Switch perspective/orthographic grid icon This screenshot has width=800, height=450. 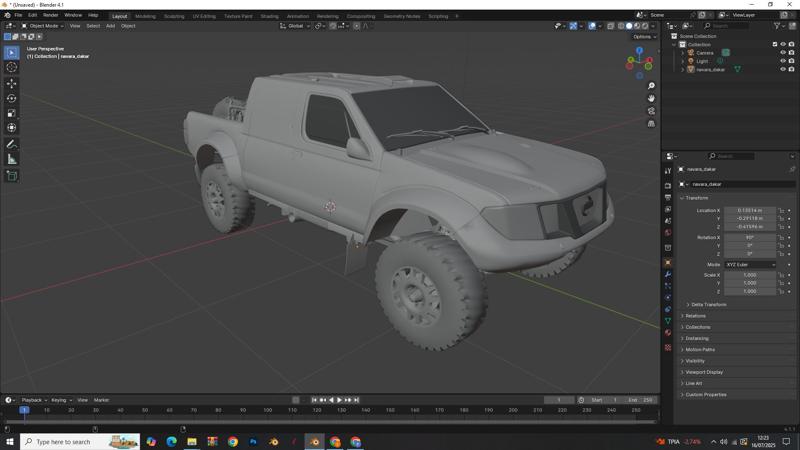(651, 123)
